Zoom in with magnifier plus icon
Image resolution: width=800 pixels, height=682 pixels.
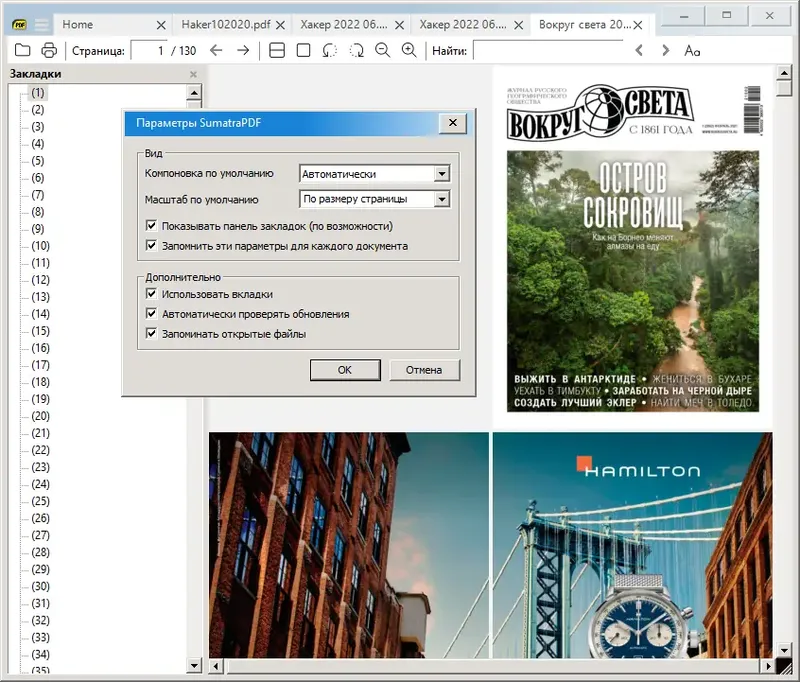(409, 50)
